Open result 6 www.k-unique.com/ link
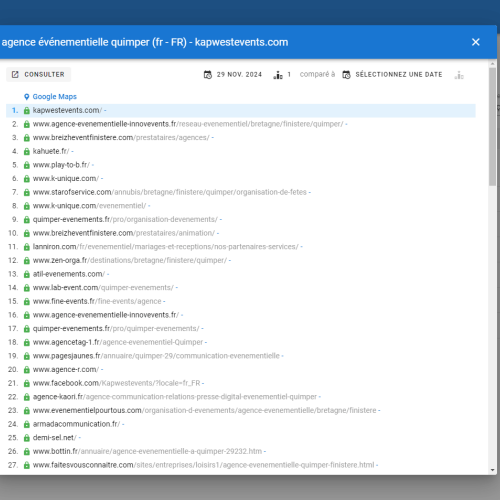500x500 pixels. tap(66, 179)
